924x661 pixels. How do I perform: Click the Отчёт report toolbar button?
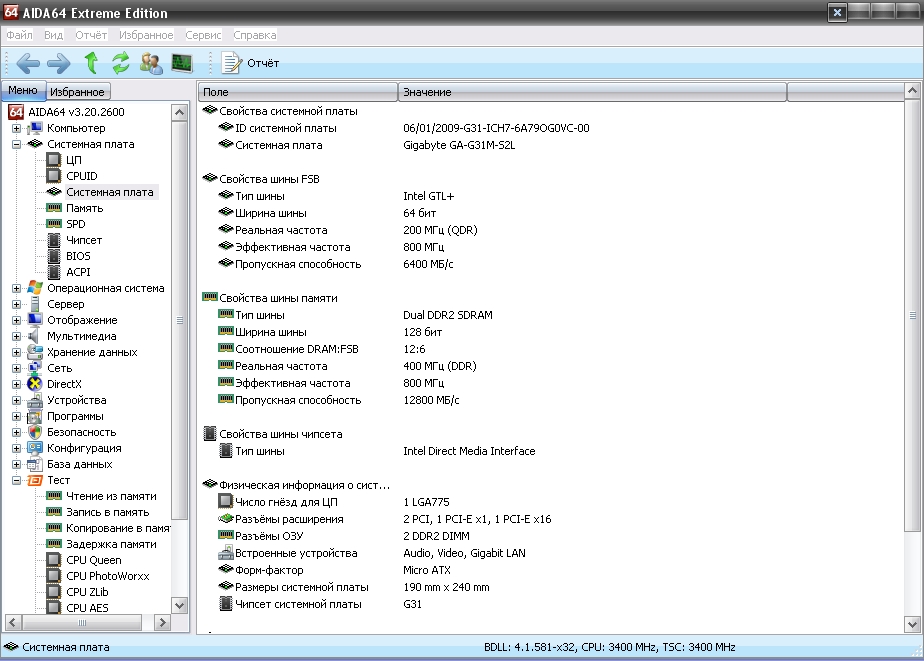click(250, 63)
